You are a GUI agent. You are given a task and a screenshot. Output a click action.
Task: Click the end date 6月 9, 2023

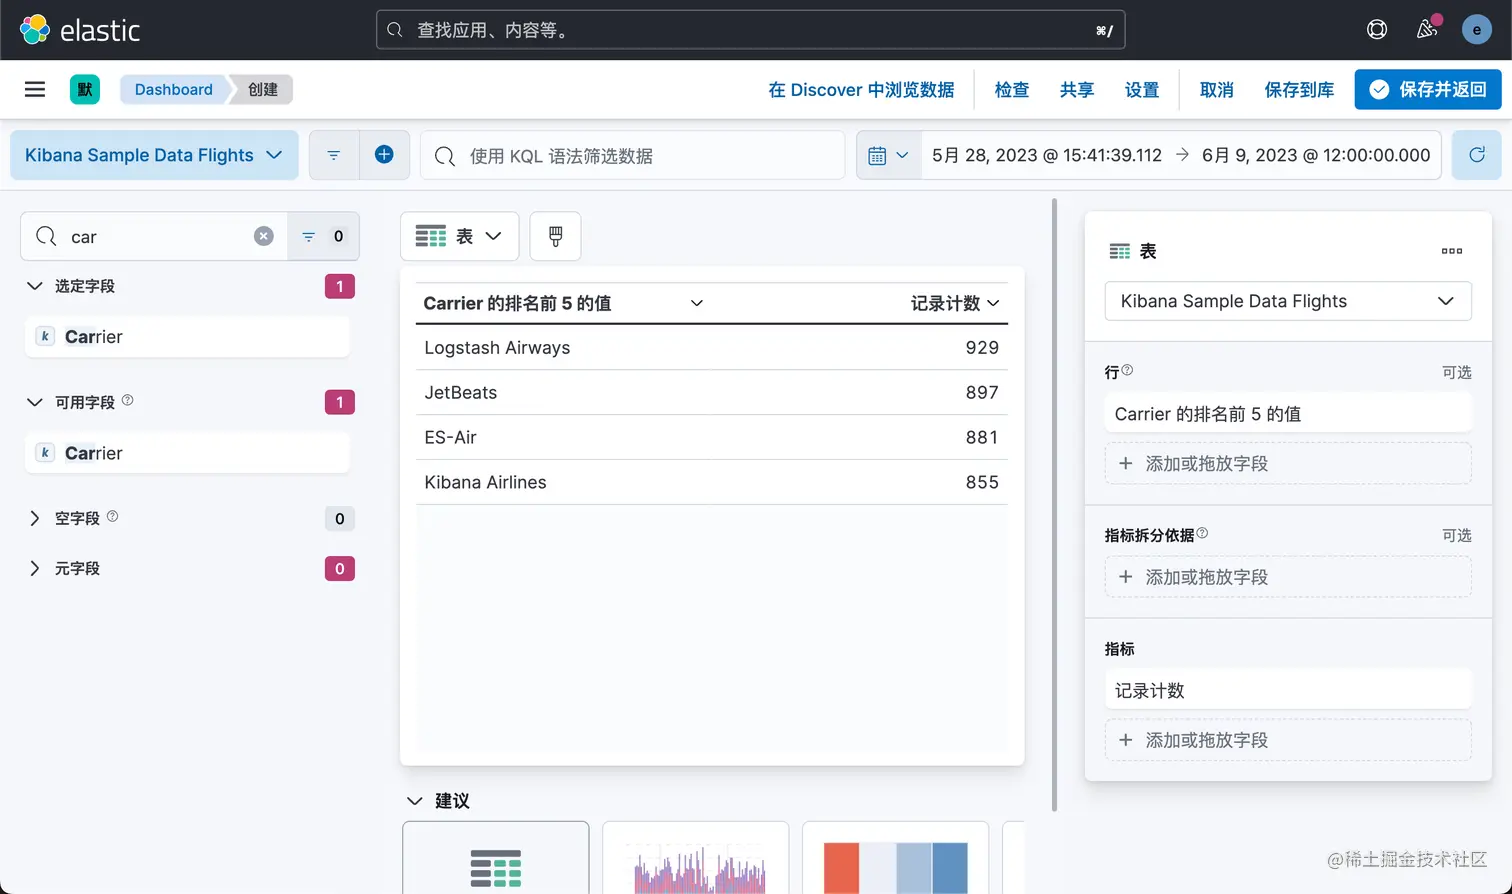1316,155
